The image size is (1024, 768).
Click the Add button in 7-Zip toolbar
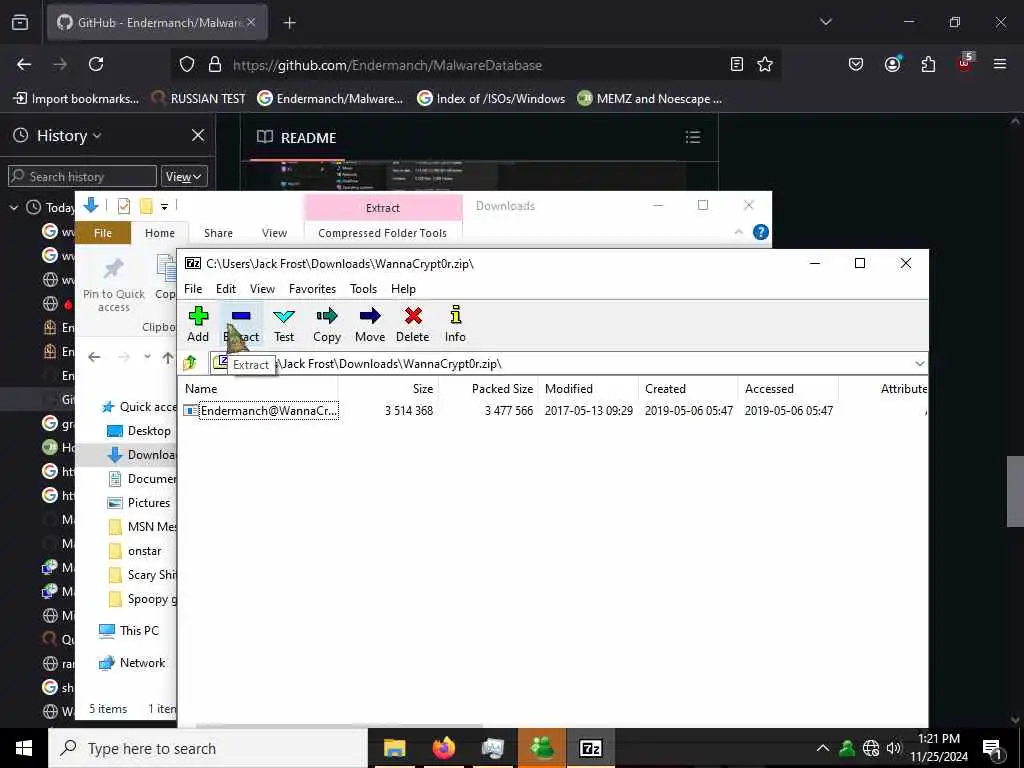point(198,324)
